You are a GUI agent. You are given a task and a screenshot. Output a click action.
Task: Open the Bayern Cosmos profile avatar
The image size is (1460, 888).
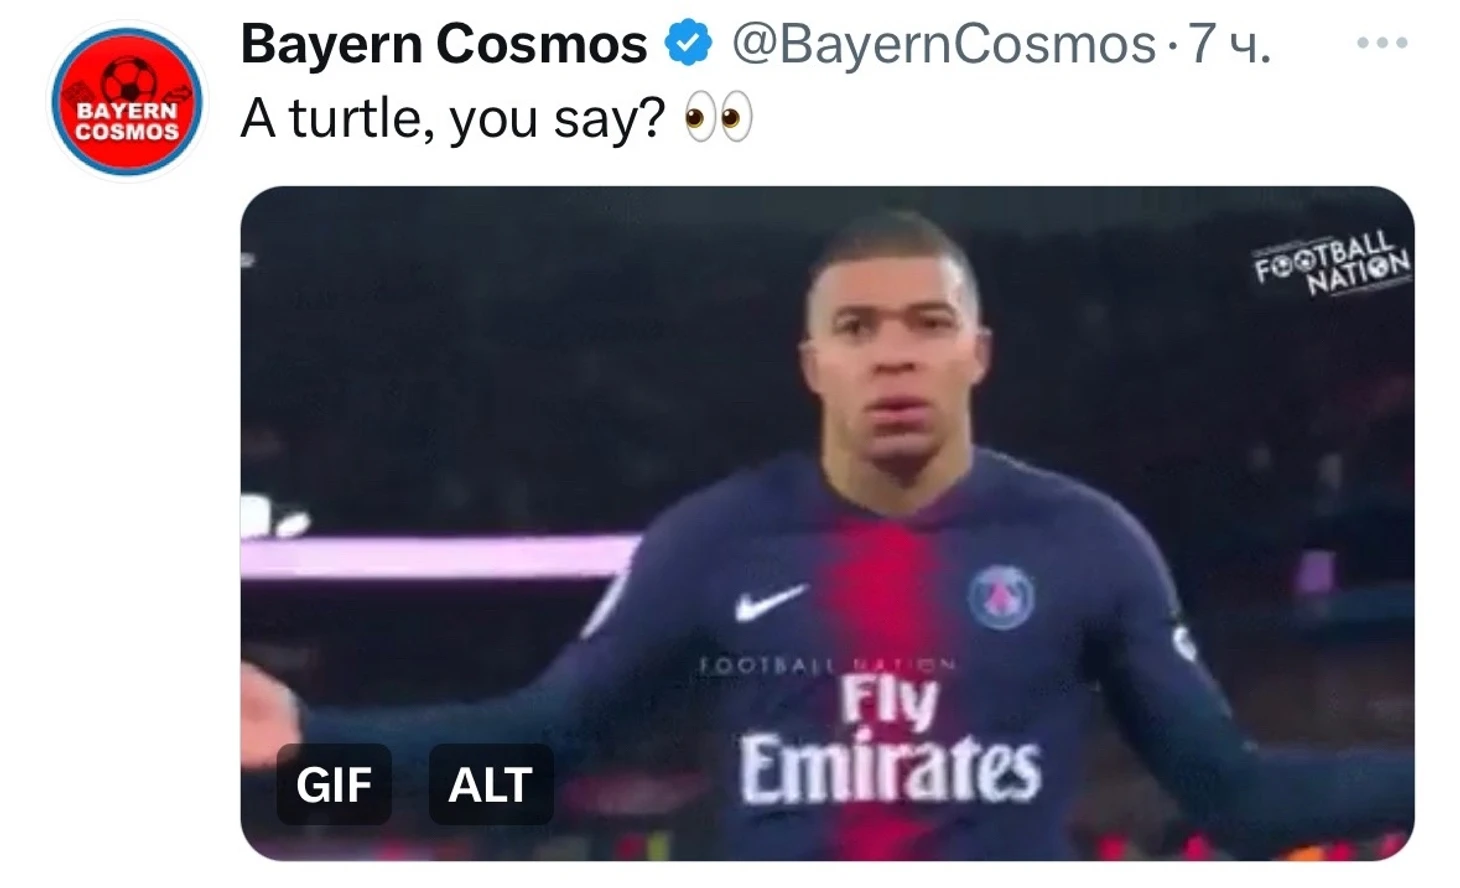tap(127, 101)
